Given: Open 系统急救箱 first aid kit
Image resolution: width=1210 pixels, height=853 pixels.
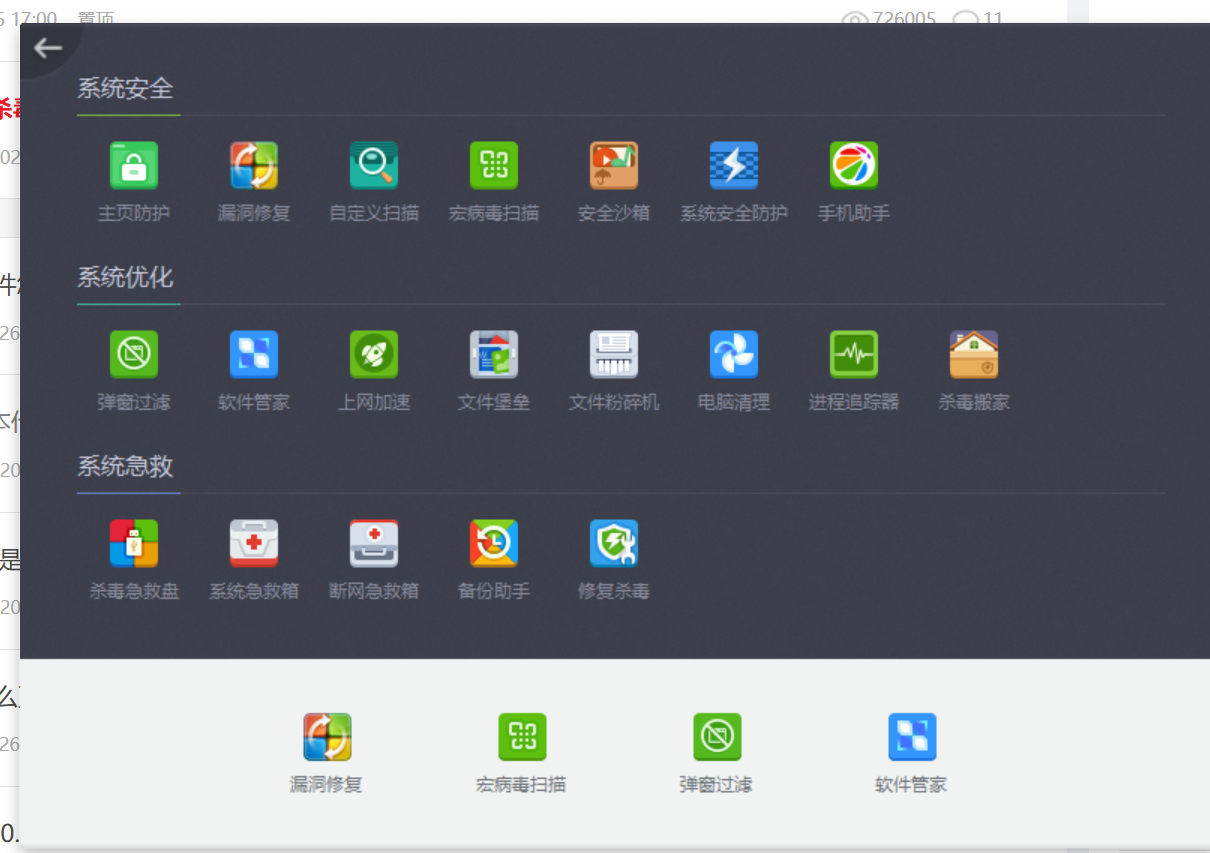Looking at the screenshot, I should click(x=254, y=544).
